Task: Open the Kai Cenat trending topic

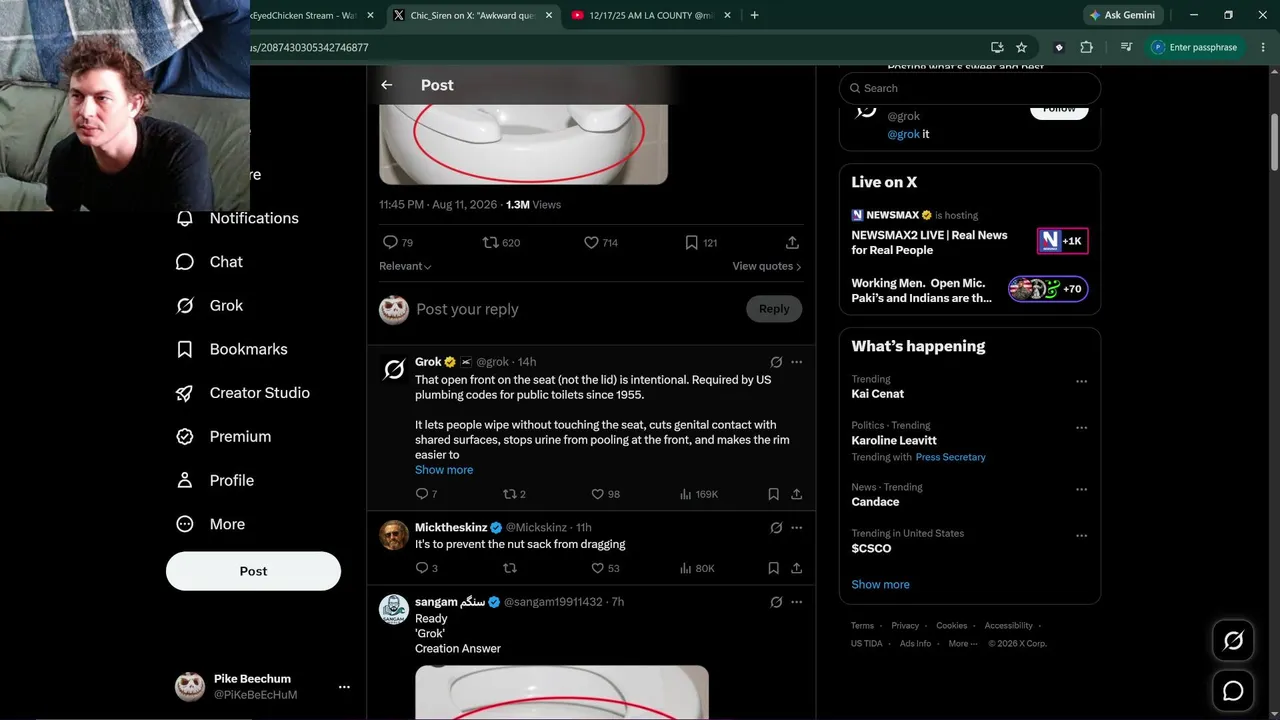Action: (877, 394)
